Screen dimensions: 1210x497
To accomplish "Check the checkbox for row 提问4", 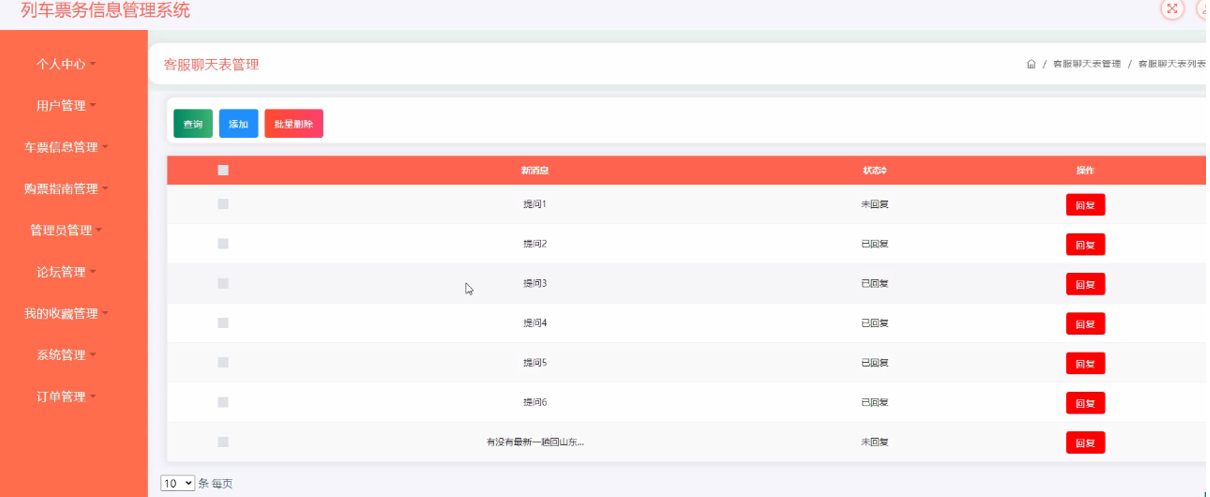I will (x=223, y=323).
